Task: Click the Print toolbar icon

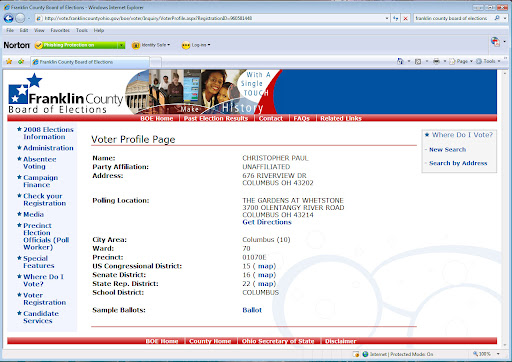Action: [436, 61]
